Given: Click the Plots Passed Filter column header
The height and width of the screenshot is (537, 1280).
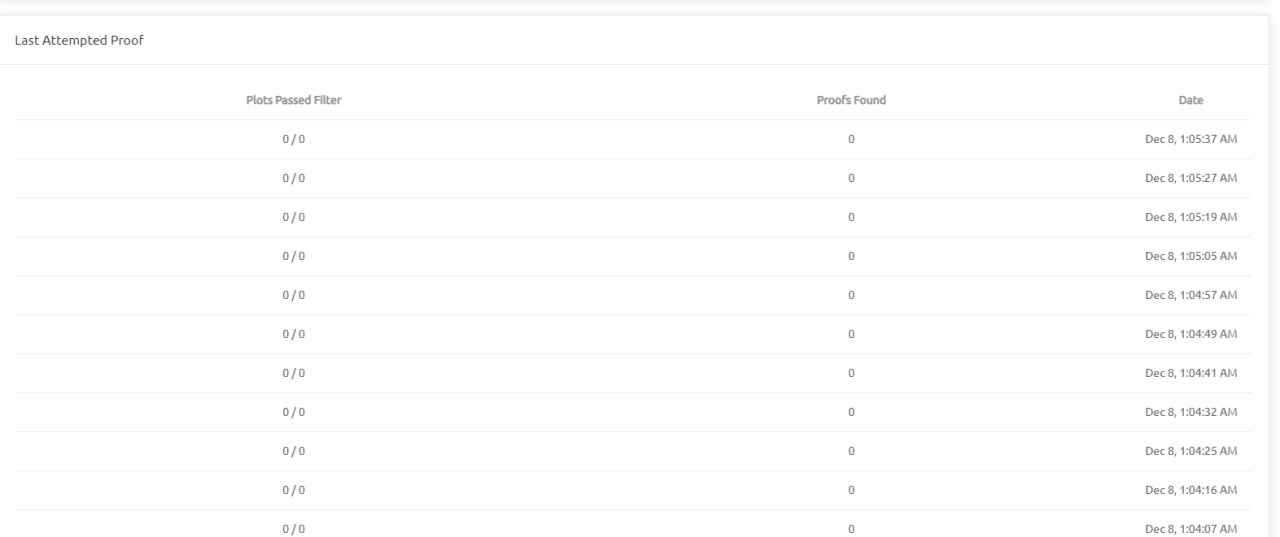Looking at the screenshot, I should coord(294,100).
